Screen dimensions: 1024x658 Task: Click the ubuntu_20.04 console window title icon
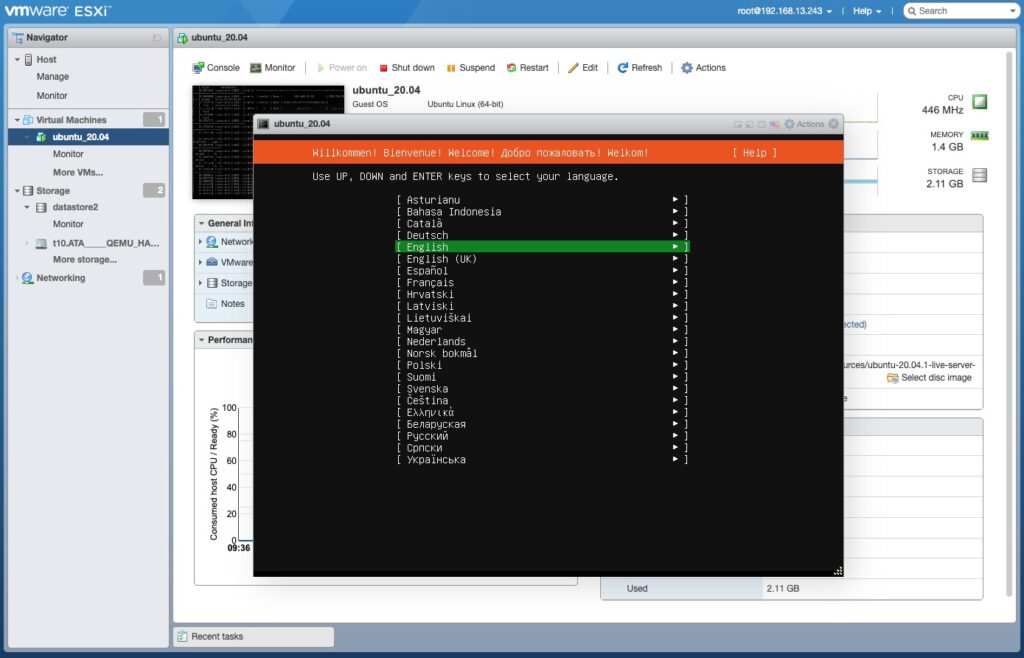263,124
